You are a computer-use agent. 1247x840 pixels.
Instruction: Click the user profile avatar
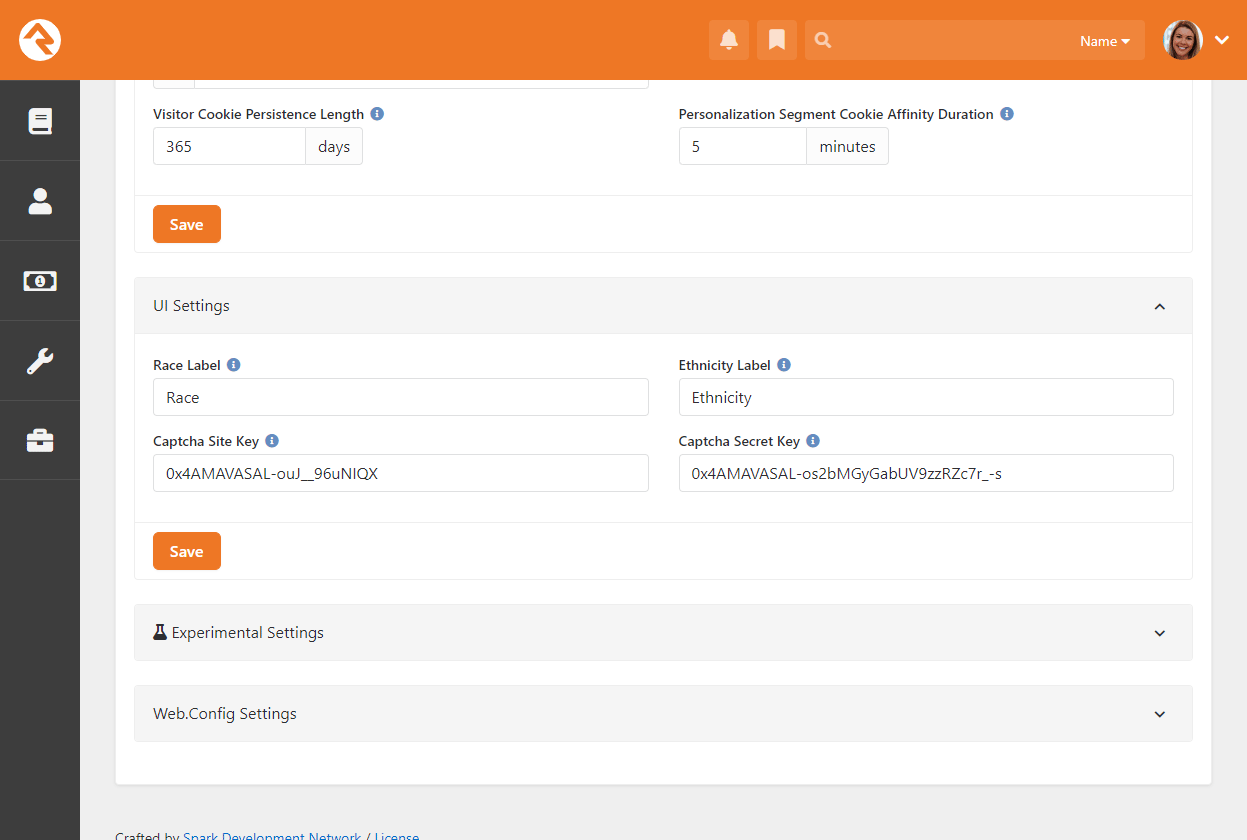click(1183, 40)
